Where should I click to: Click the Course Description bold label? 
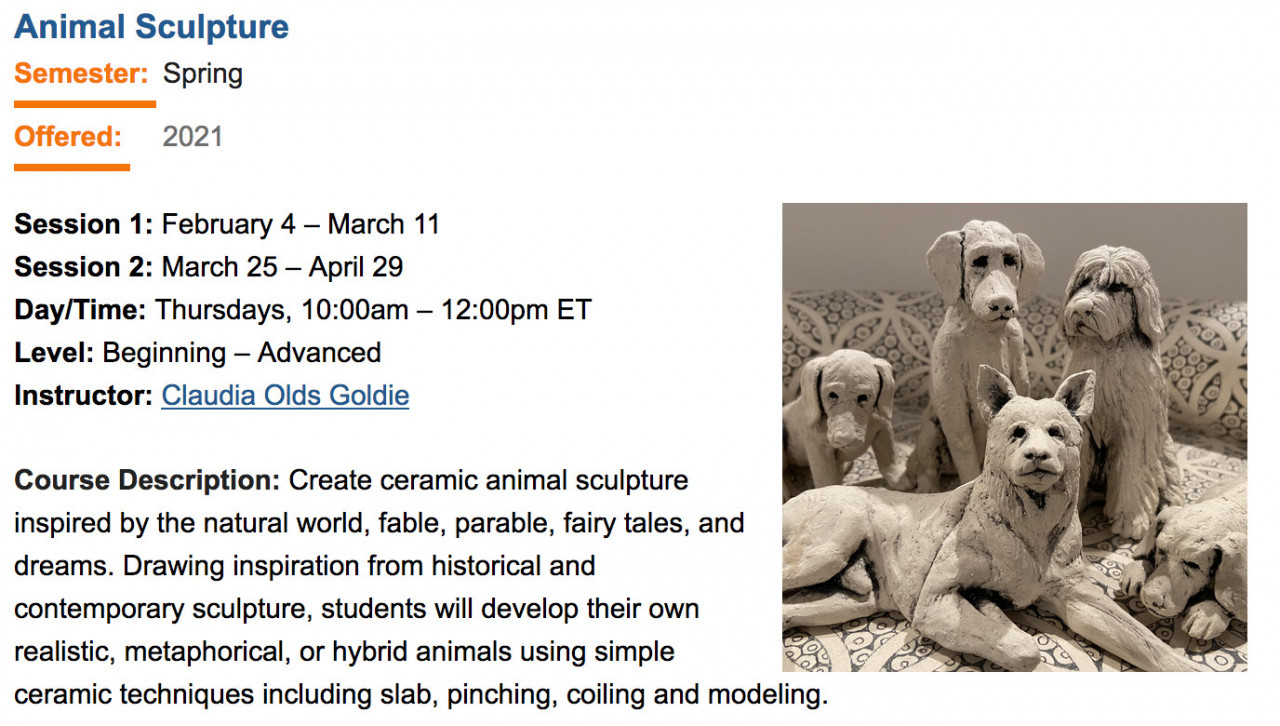coord(147,481)
